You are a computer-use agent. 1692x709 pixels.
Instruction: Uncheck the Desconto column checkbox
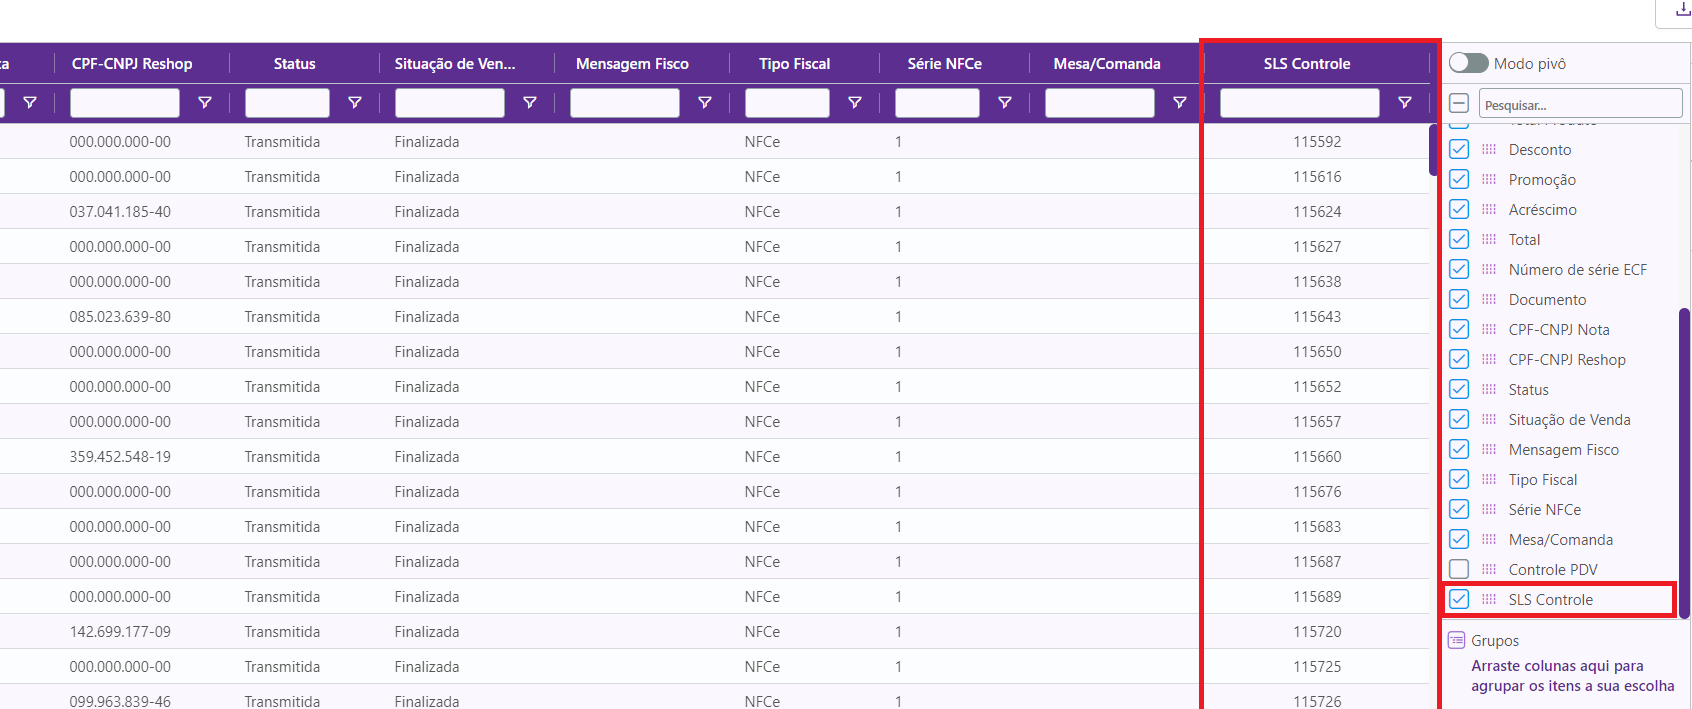[1459, 149]
